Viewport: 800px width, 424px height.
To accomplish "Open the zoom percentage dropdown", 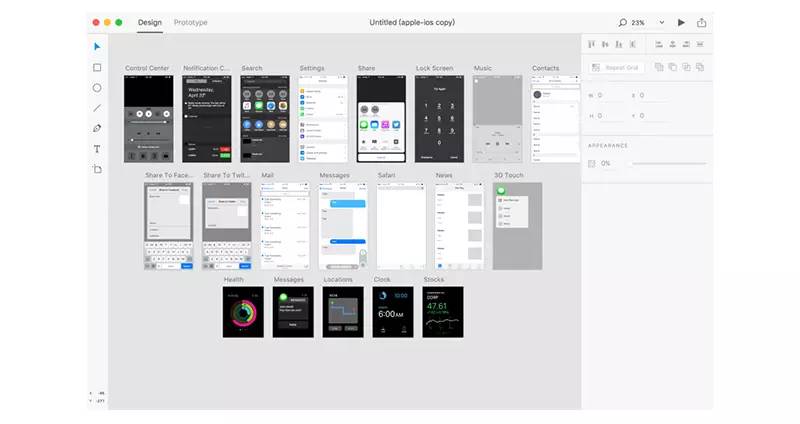I will (x=660, y=22).
